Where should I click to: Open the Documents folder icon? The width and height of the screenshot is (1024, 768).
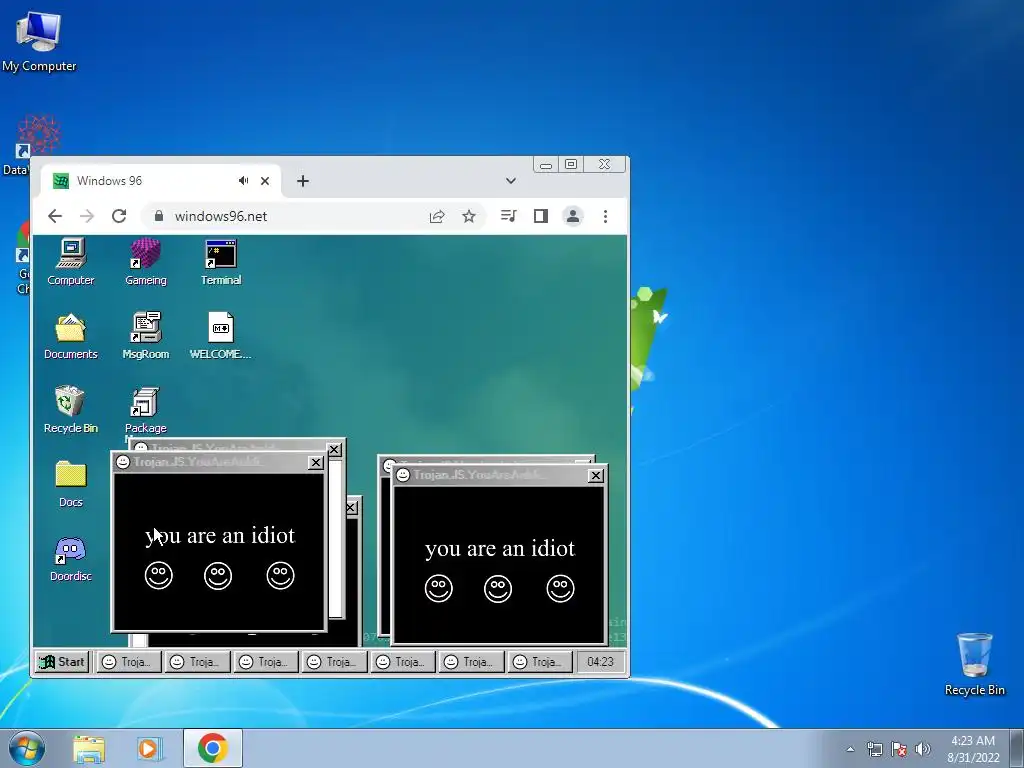pos(71,336)
